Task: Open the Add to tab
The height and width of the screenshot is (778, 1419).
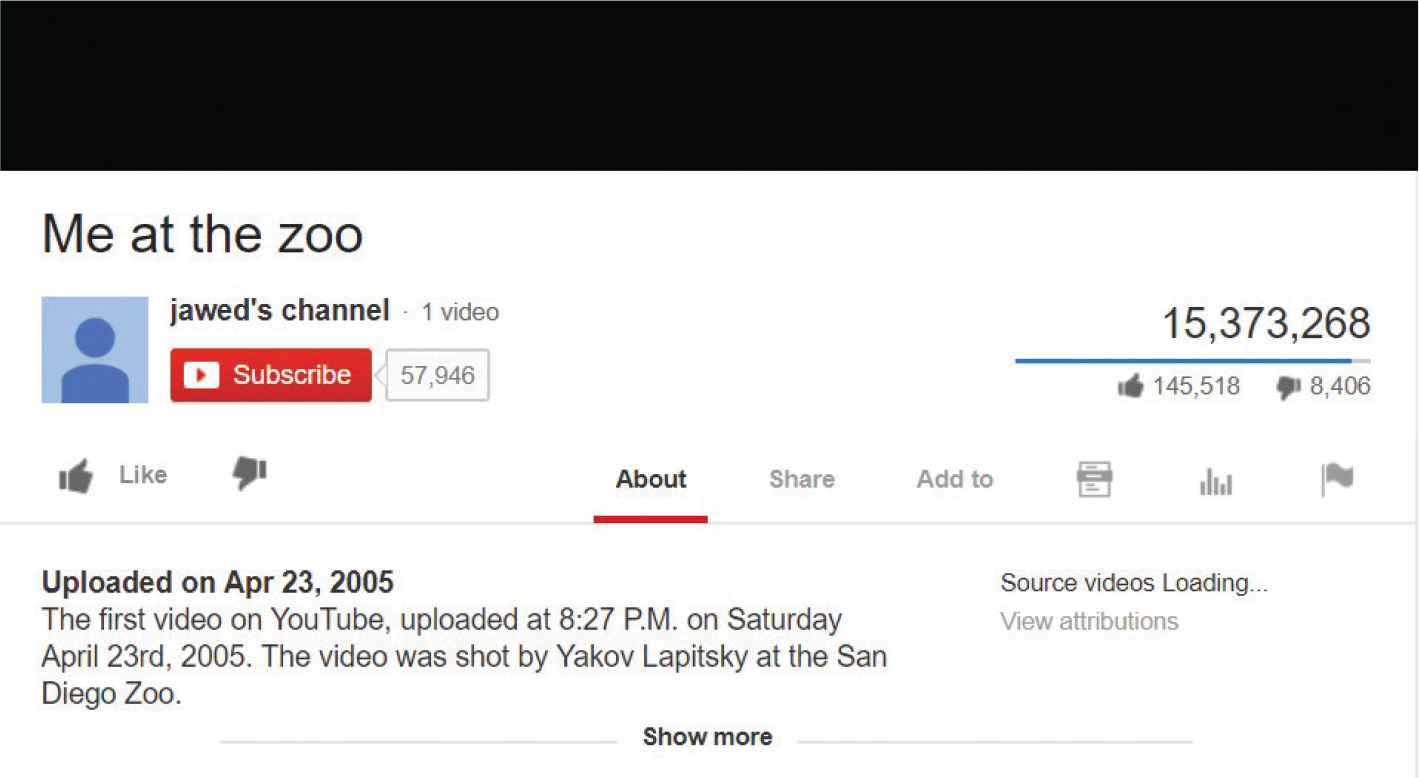Action: click(955, 480)
